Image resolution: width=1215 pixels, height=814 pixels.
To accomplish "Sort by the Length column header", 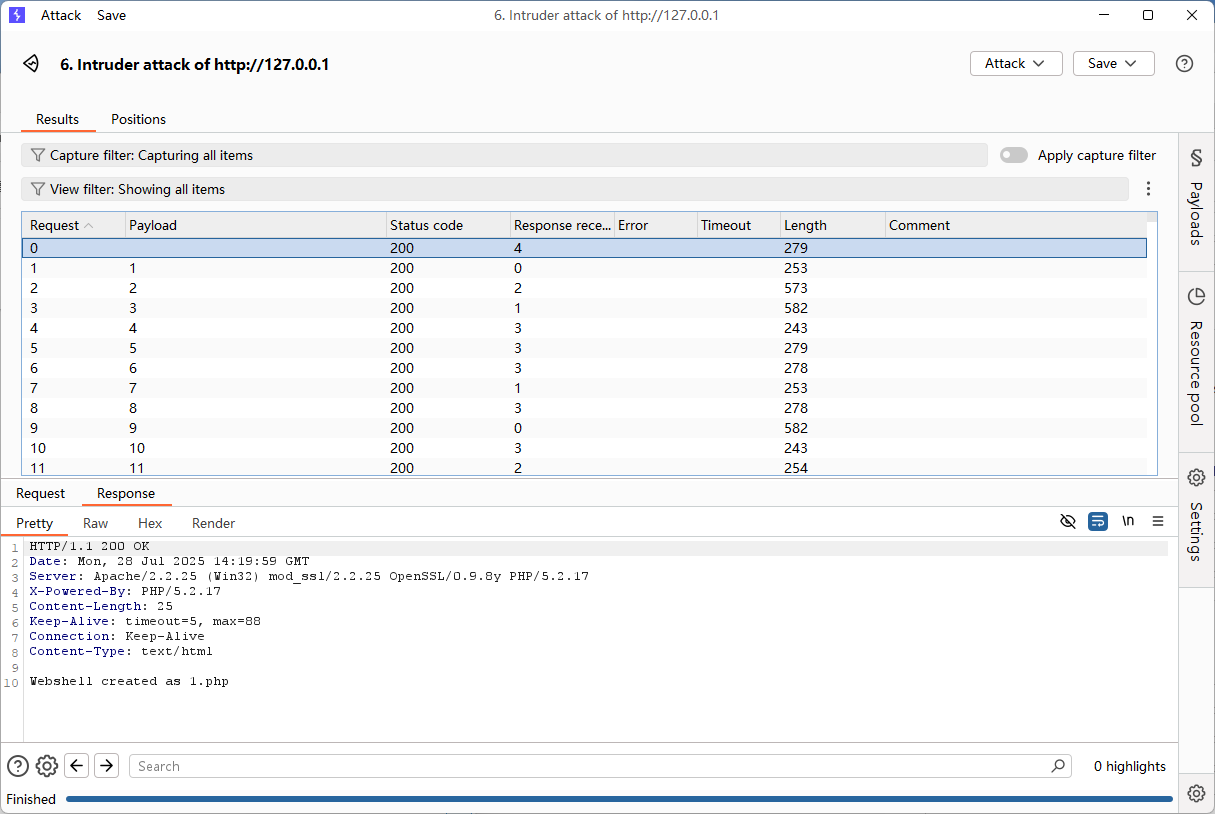I will [832, 225].
